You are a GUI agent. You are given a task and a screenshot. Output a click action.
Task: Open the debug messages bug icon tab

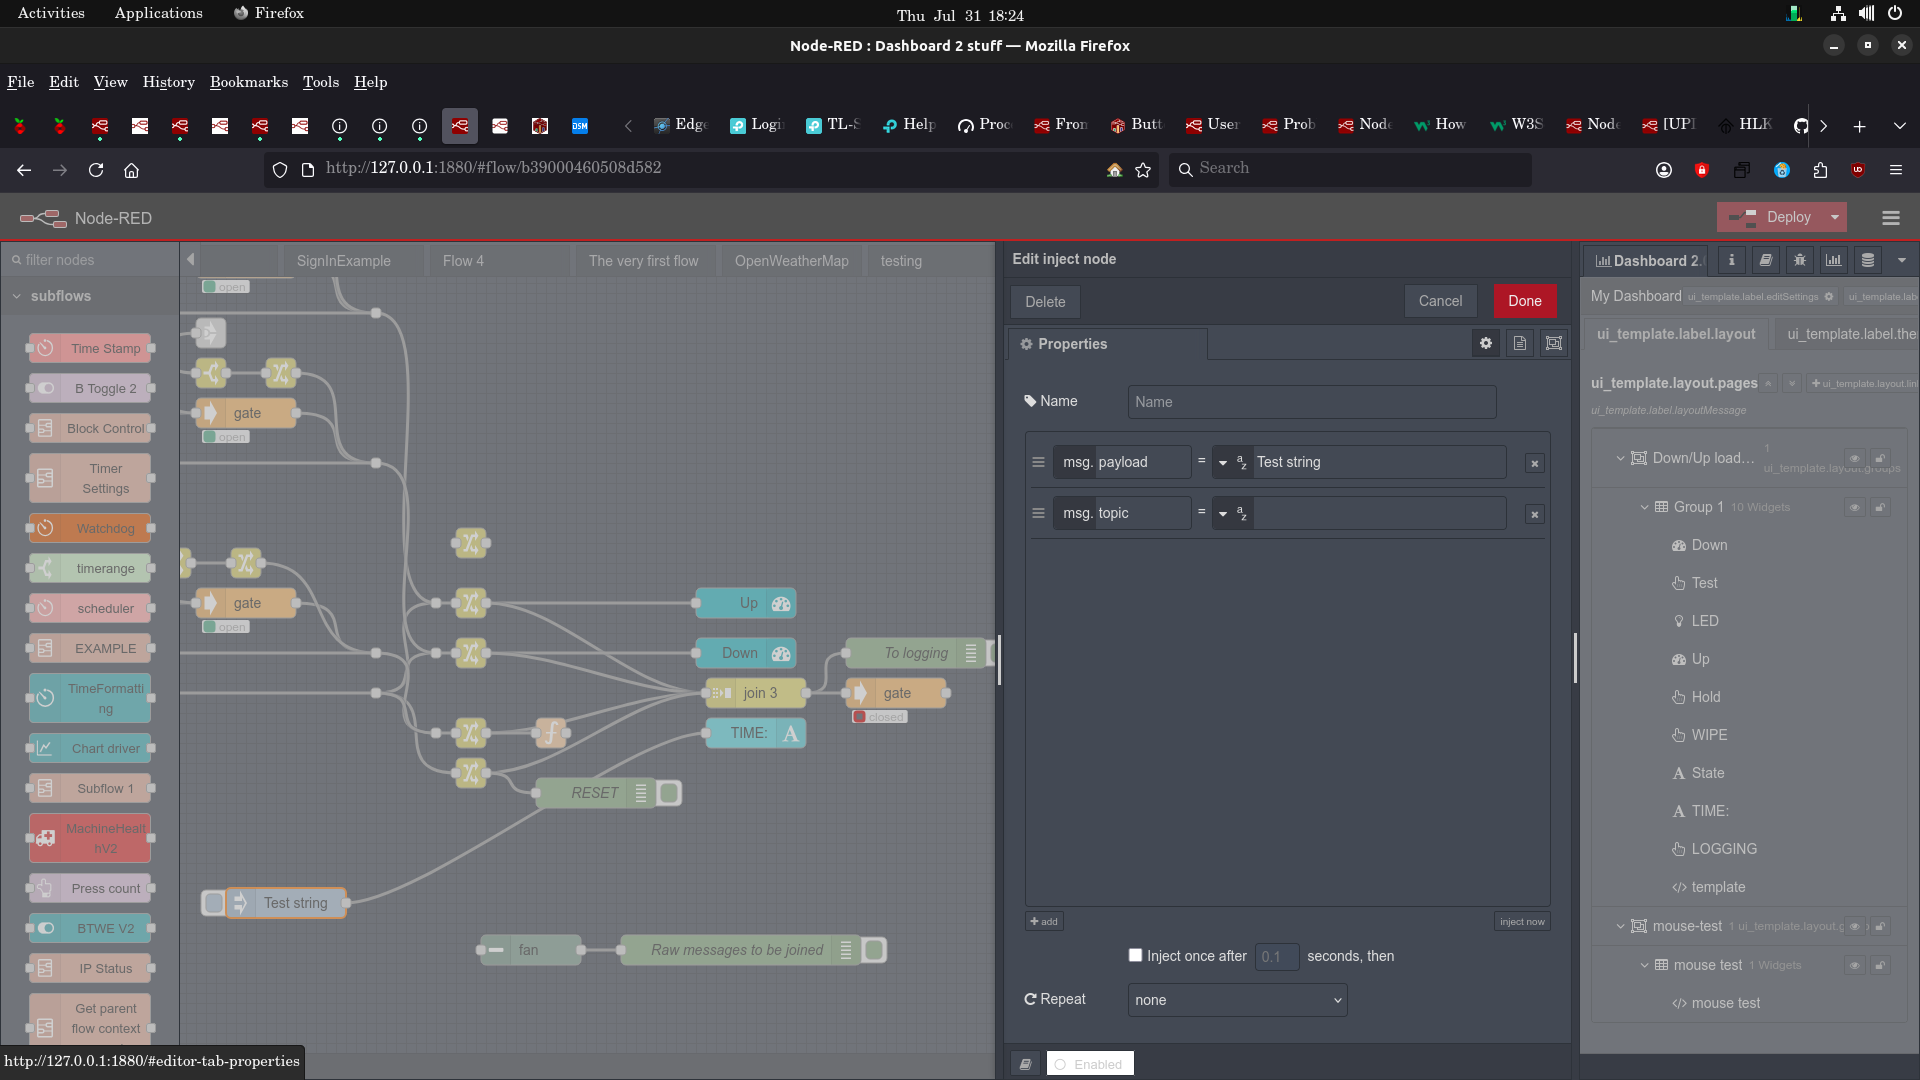pyautogui.click(x=1800, y=260)
